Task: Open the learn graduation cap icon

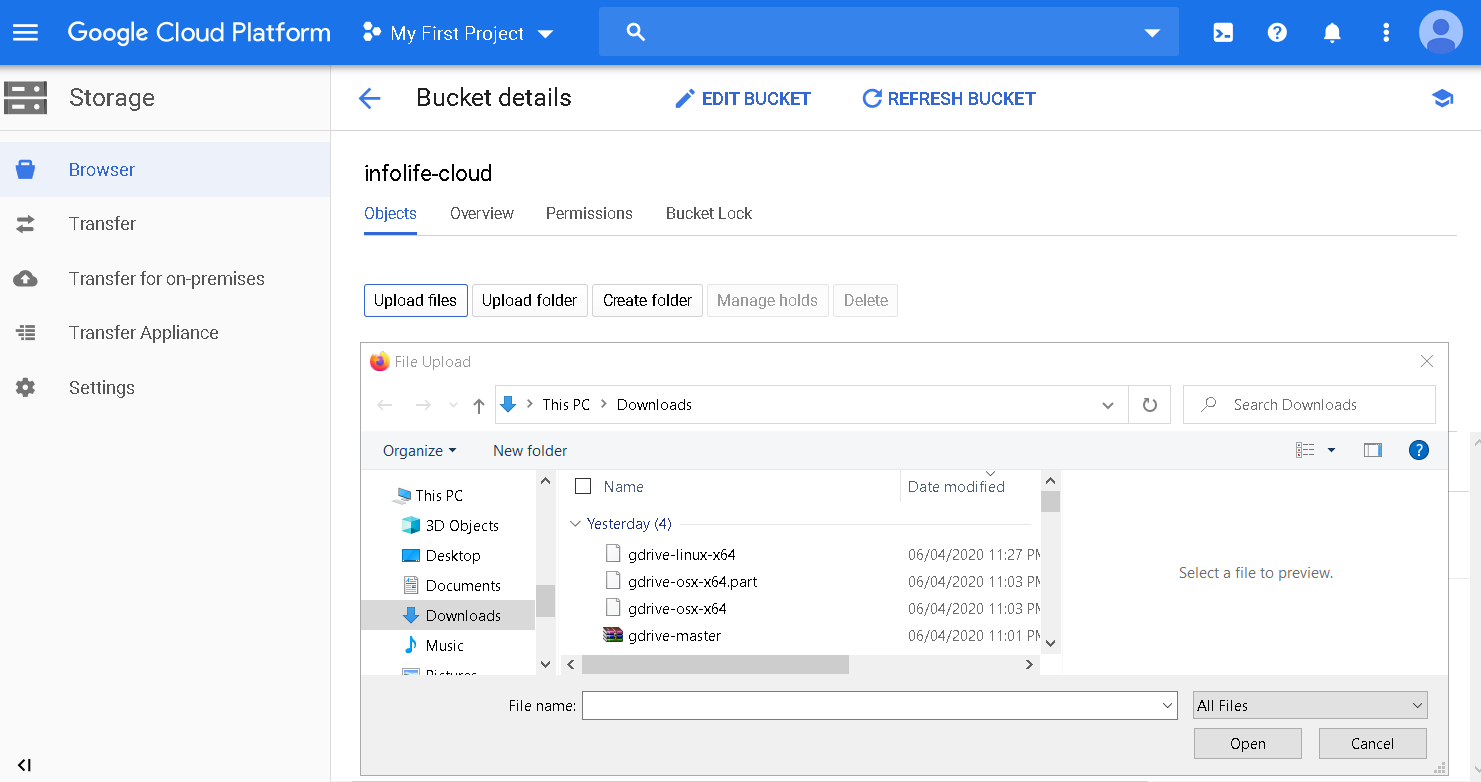Action: [x=1442, y=98]
